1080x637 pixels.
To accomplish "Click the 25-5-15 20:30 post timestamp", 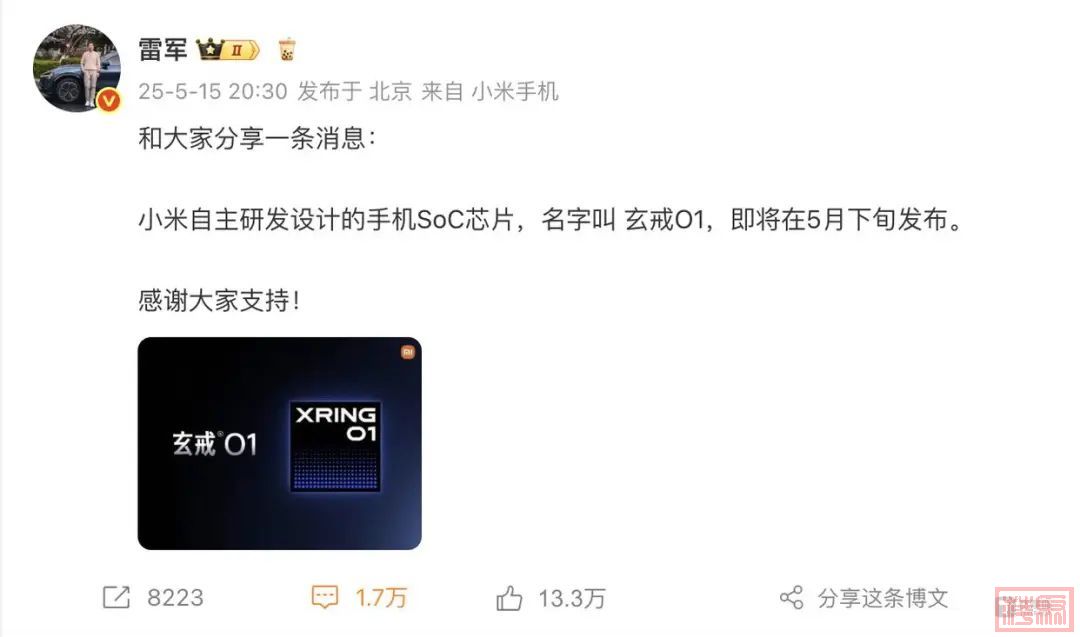I will pyautogui.click(x=213, y=92).
